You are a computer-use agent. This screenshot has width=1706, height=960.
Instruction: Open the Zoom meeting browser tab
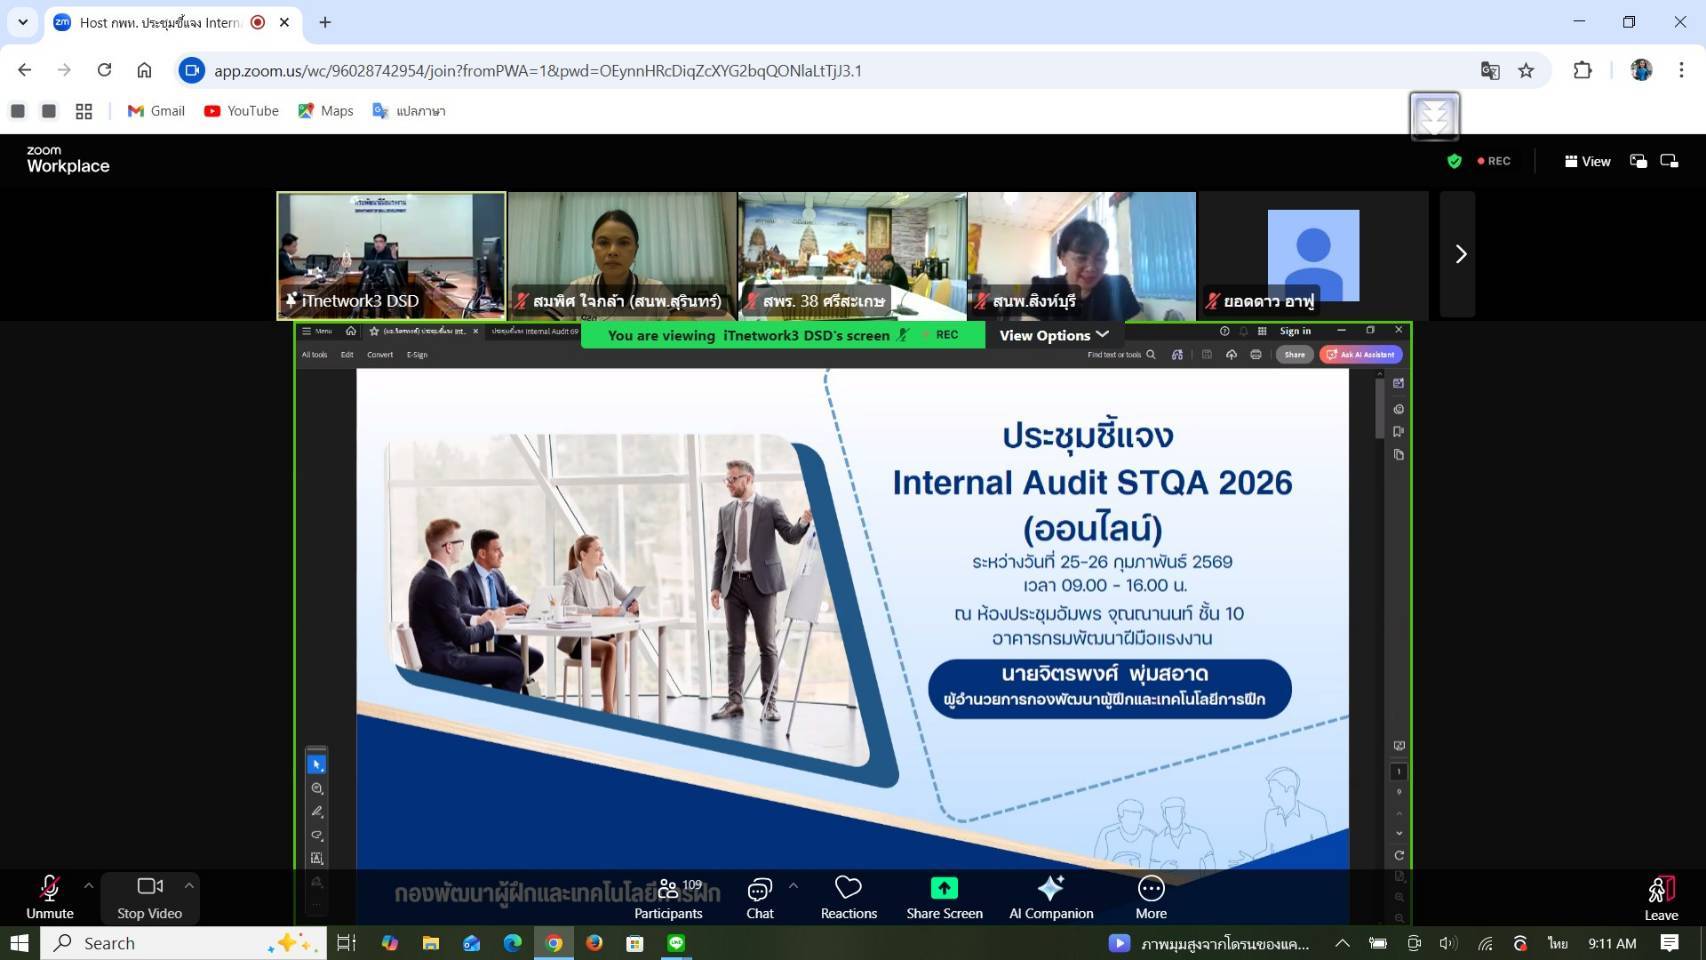(160, 22)
